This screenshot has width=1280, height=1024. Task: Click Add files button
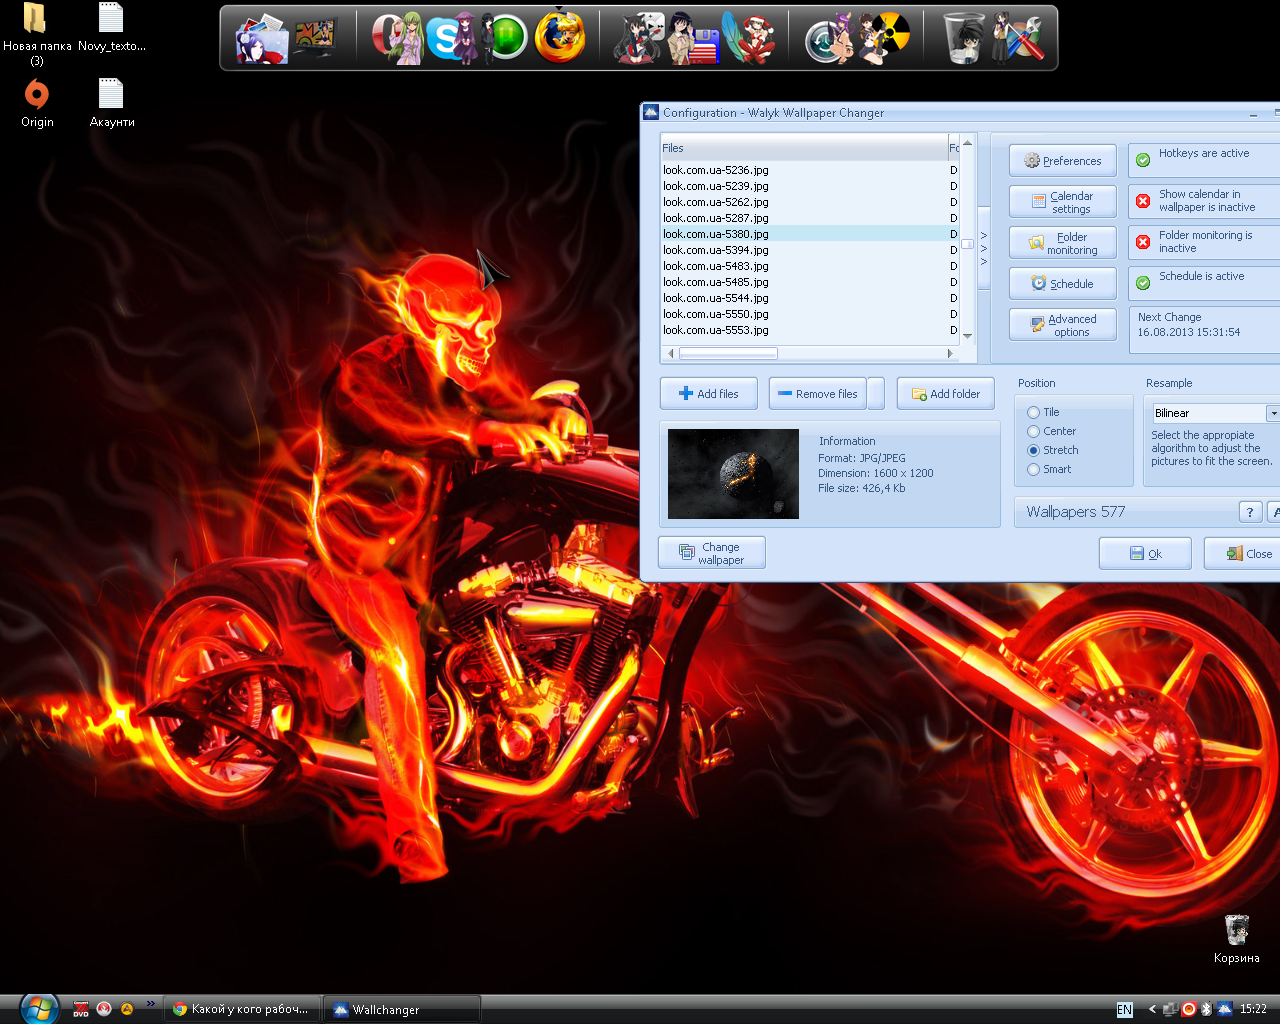click(x=708, y=394)
